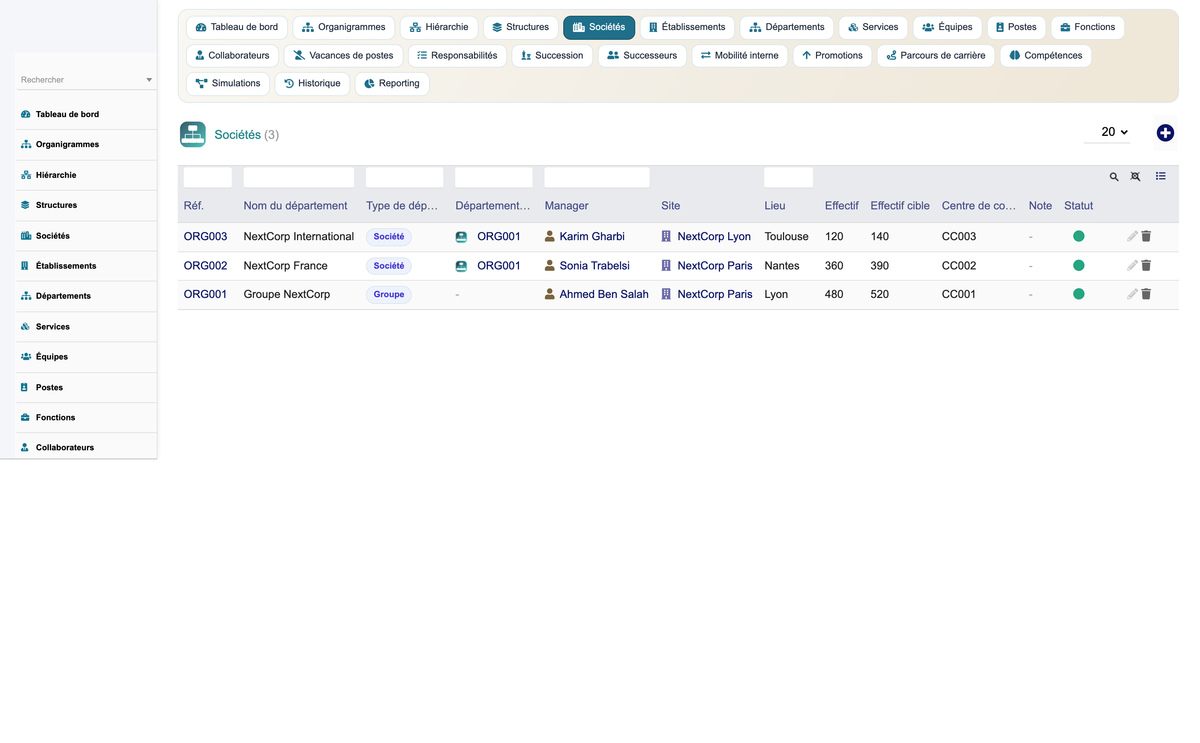This screenshot has height=743, width=1200.
Task: Open Structures top tab
Action: 520,27
